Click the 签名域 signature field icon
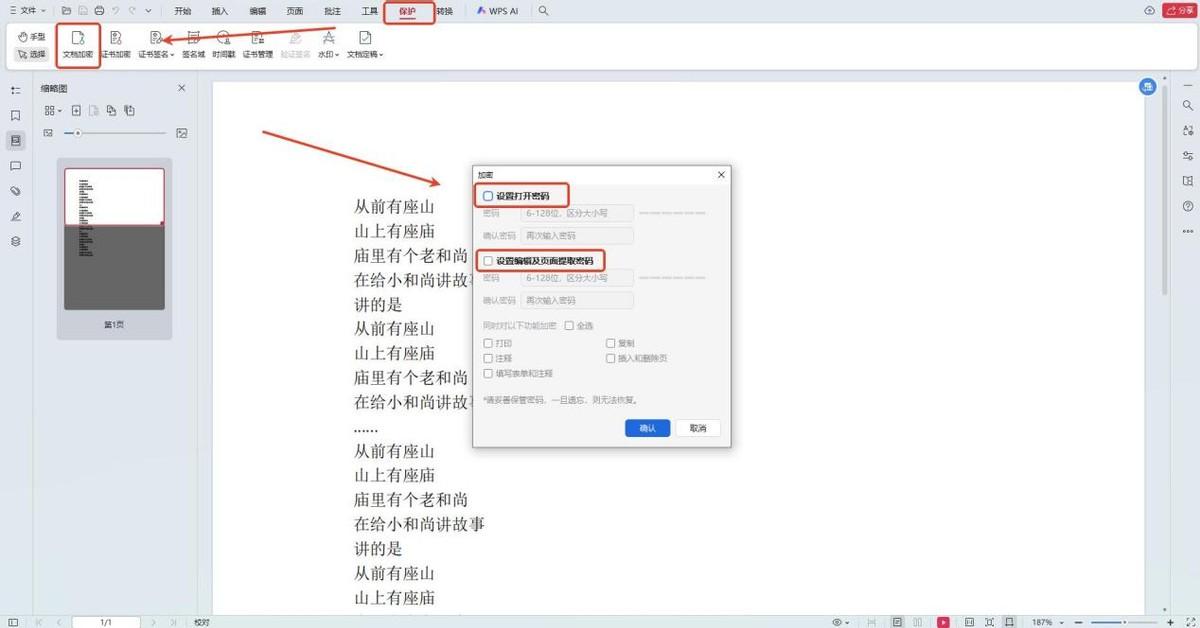Screen dimensions: 1200x628 [x=193, y=39]
